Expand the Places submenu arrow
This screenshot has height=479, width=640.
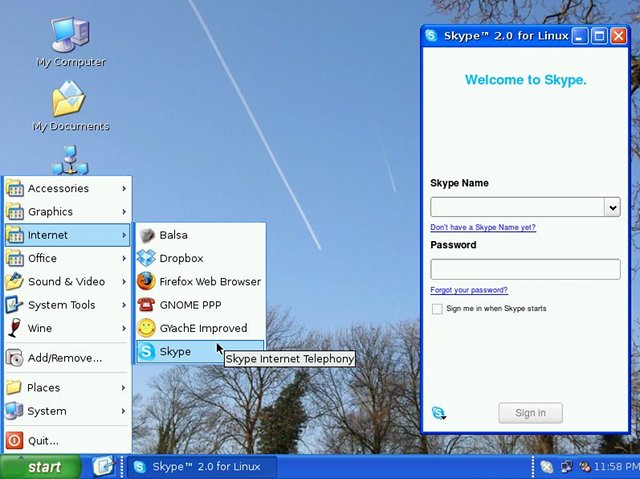124,388
